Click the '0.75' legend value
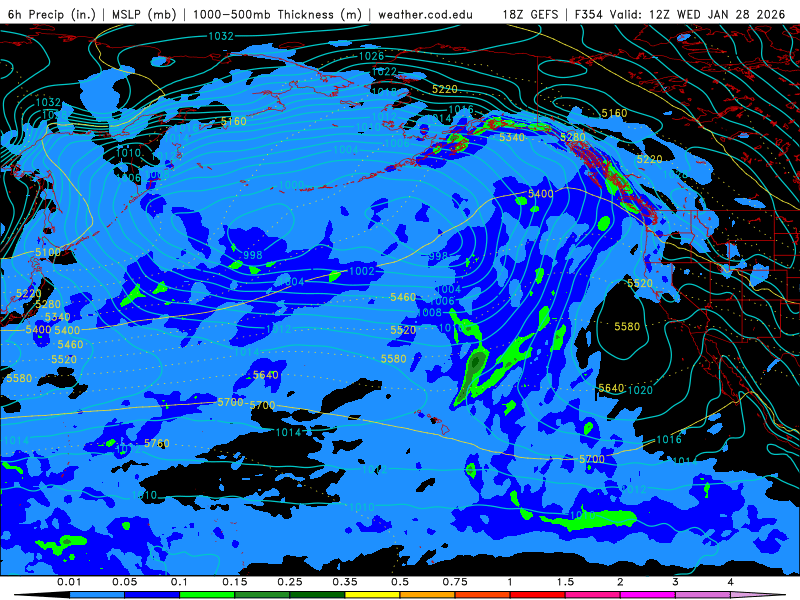The image size is (800, 600). point(455,582)
